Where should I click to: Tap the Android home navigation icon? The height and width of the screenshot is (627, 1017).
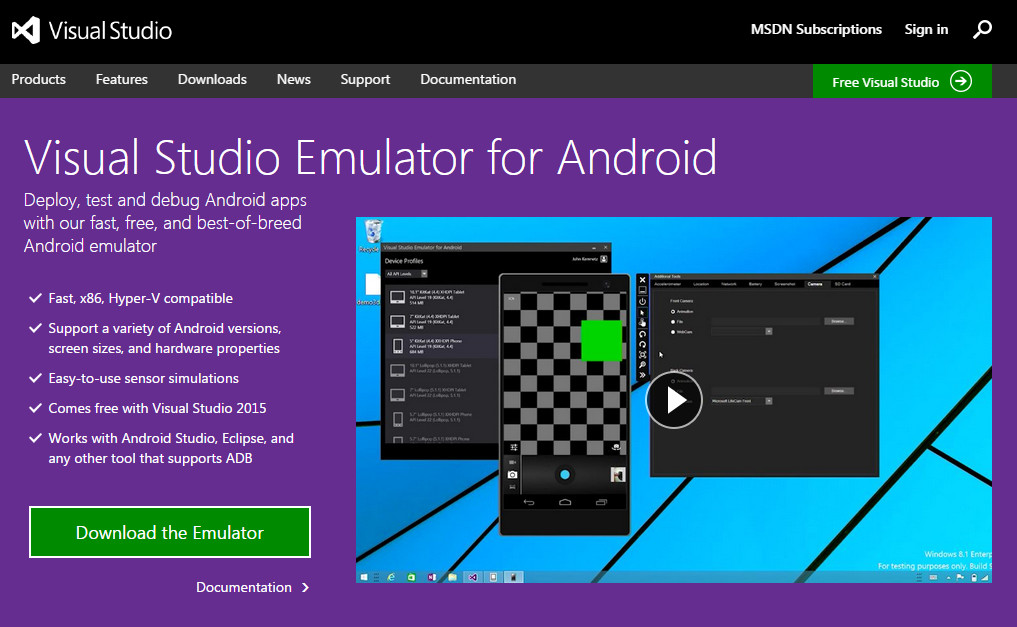tap(565, 503)
